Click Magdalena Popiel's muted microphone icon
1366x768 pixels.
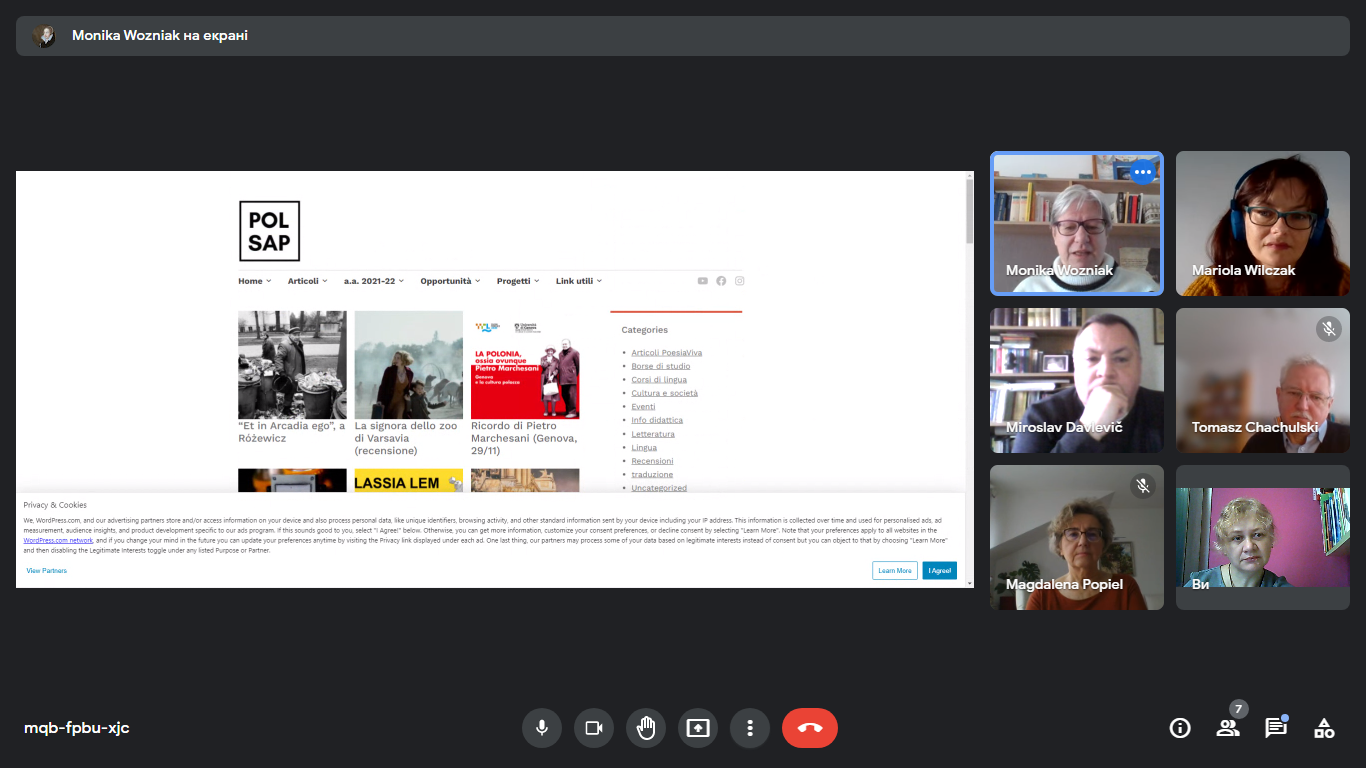pos(1143,486)
